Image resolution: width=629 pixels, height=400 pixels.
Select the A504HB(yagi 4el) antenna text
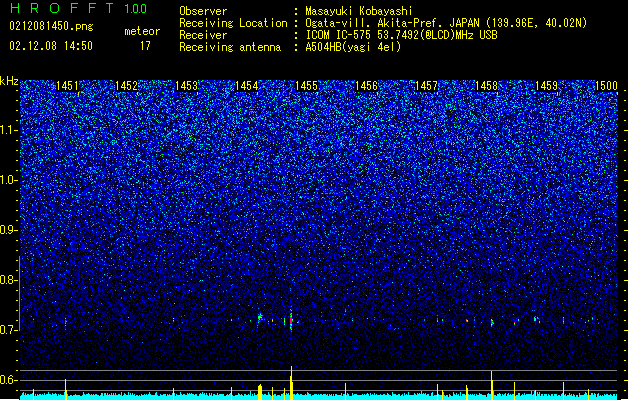click(x=353, y=47)
